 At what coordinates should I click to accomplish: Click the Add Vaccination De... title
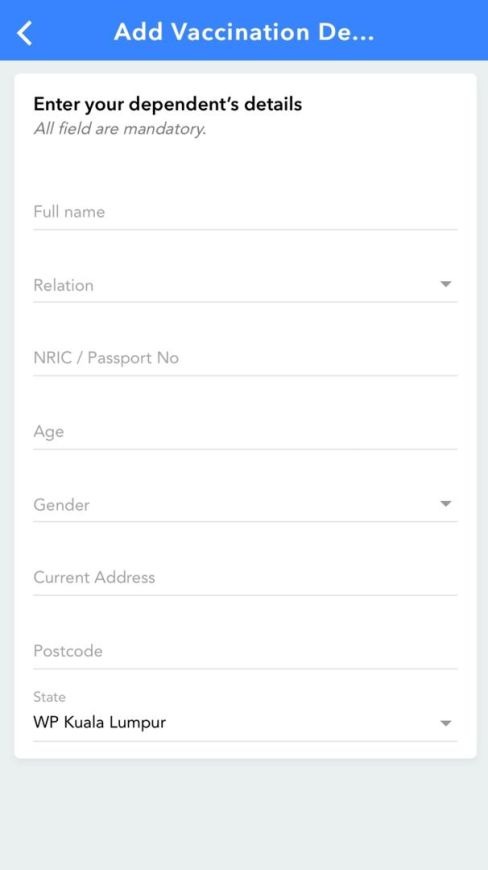tap(244, 32)
